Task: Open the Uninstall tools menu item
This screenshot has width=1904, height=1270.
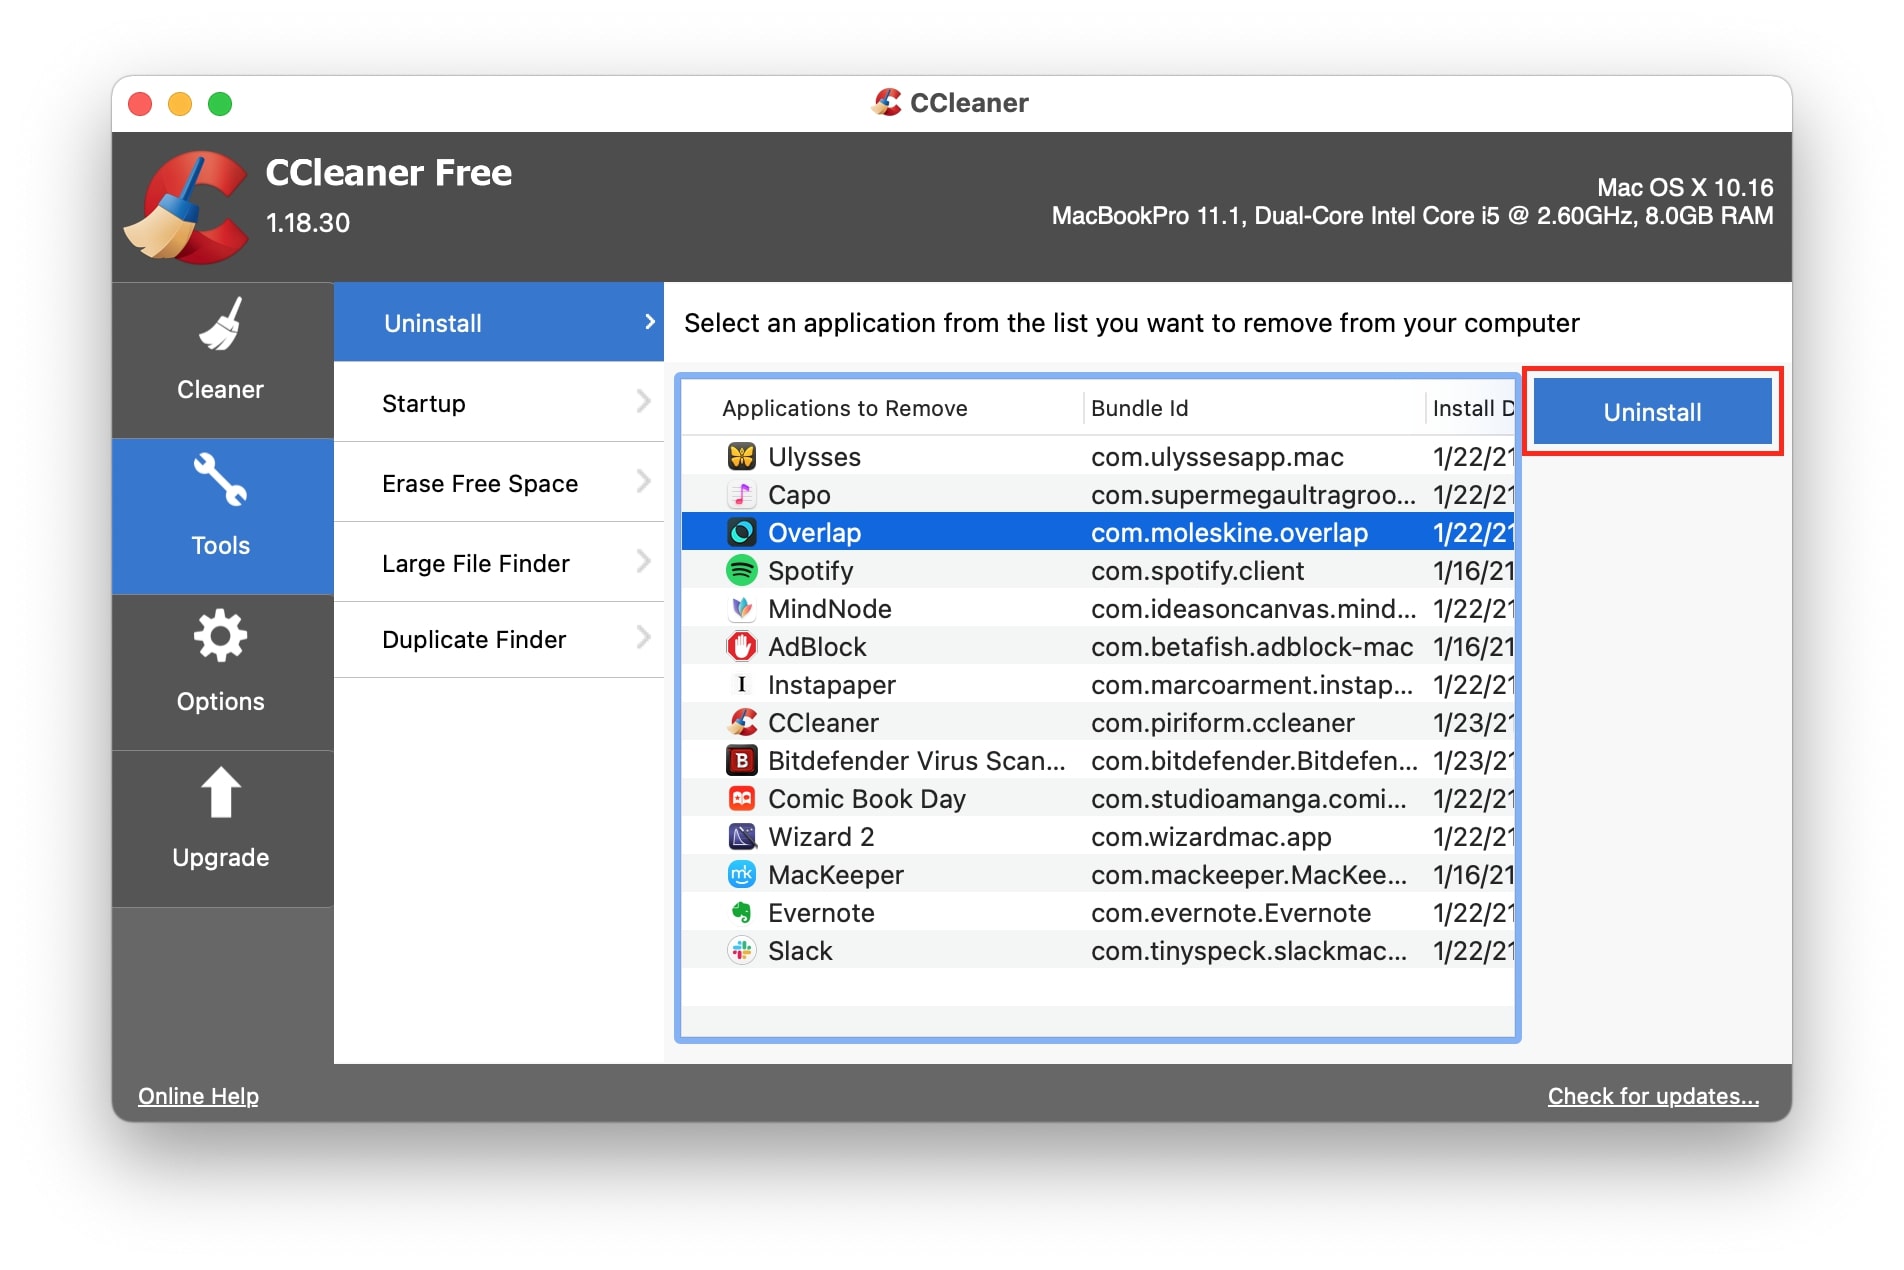Action: [499, 322]
